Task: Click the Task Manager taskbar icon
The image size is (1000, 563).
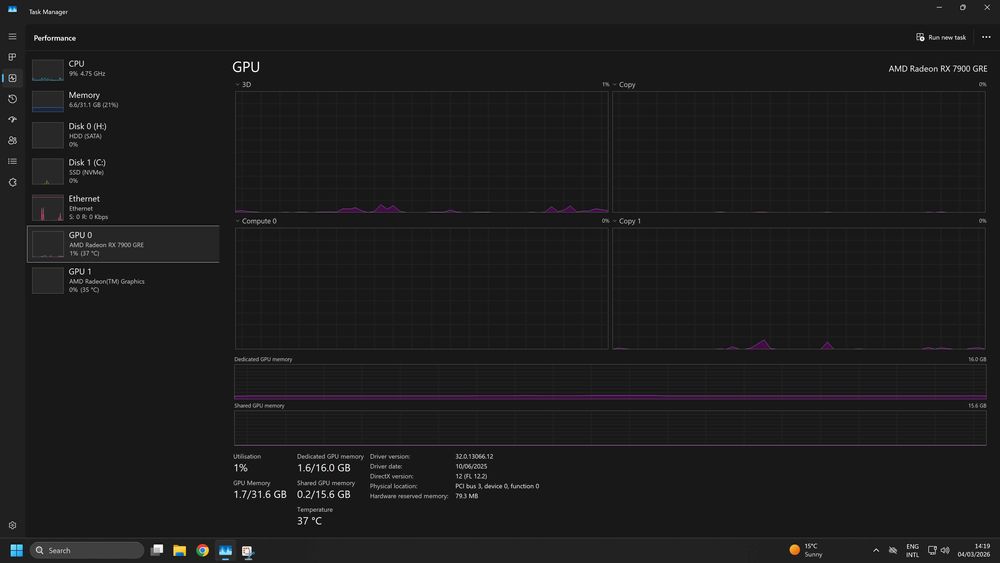Action: pos(225,550)
